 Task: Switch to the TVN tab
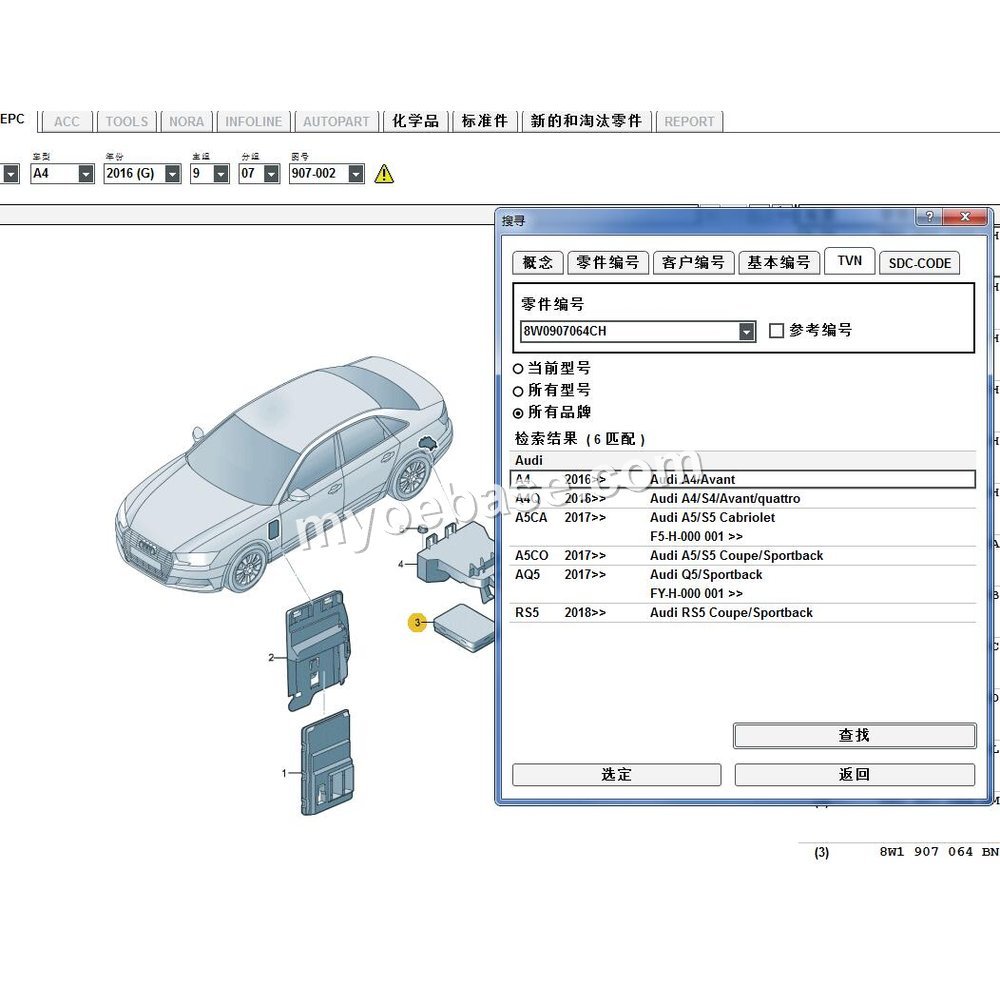(x=849, y=261)
